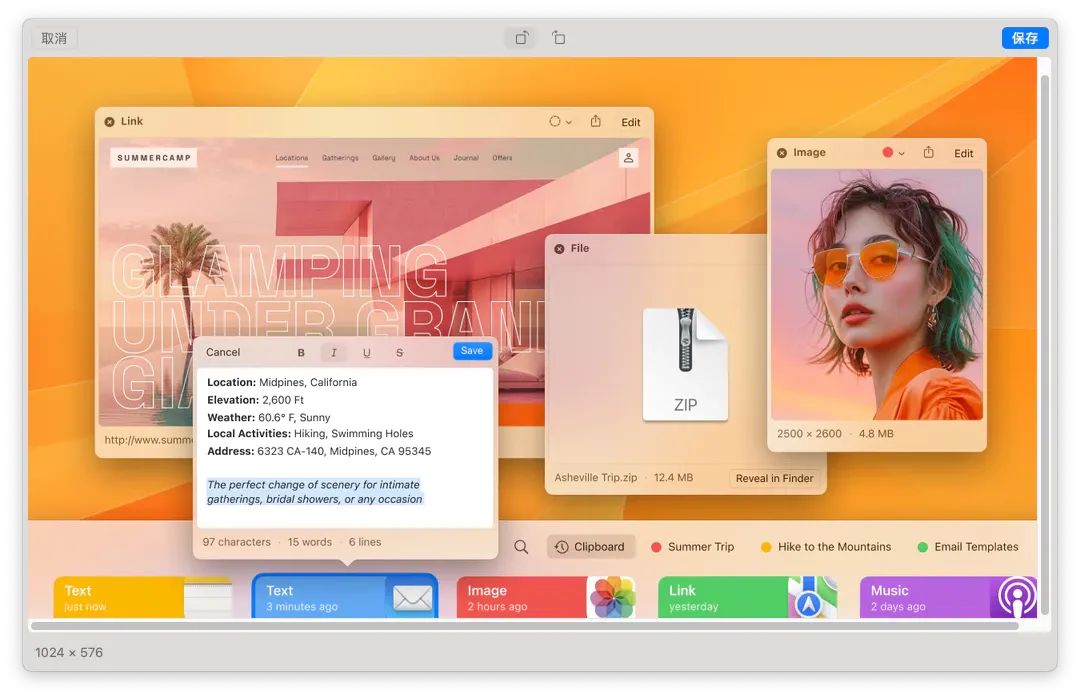
Task: Click the yellow Hike to the Mountains dot
Action: pyautogui.click(x=766, y=547)
